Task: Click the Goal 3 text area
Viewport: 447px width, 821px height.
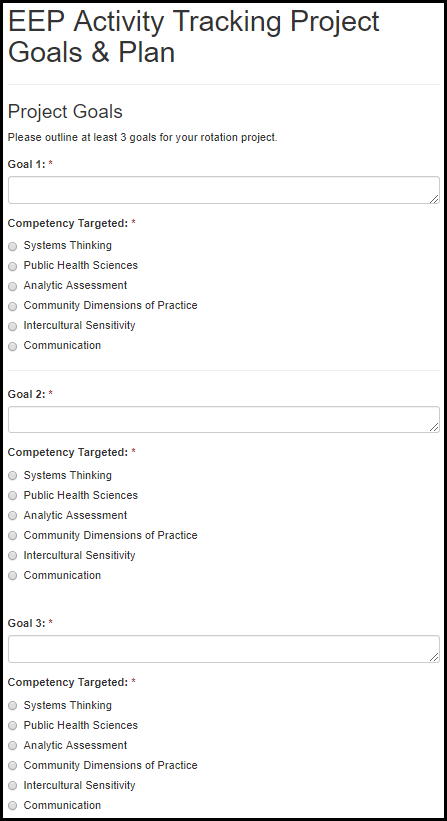Action: 224,649
